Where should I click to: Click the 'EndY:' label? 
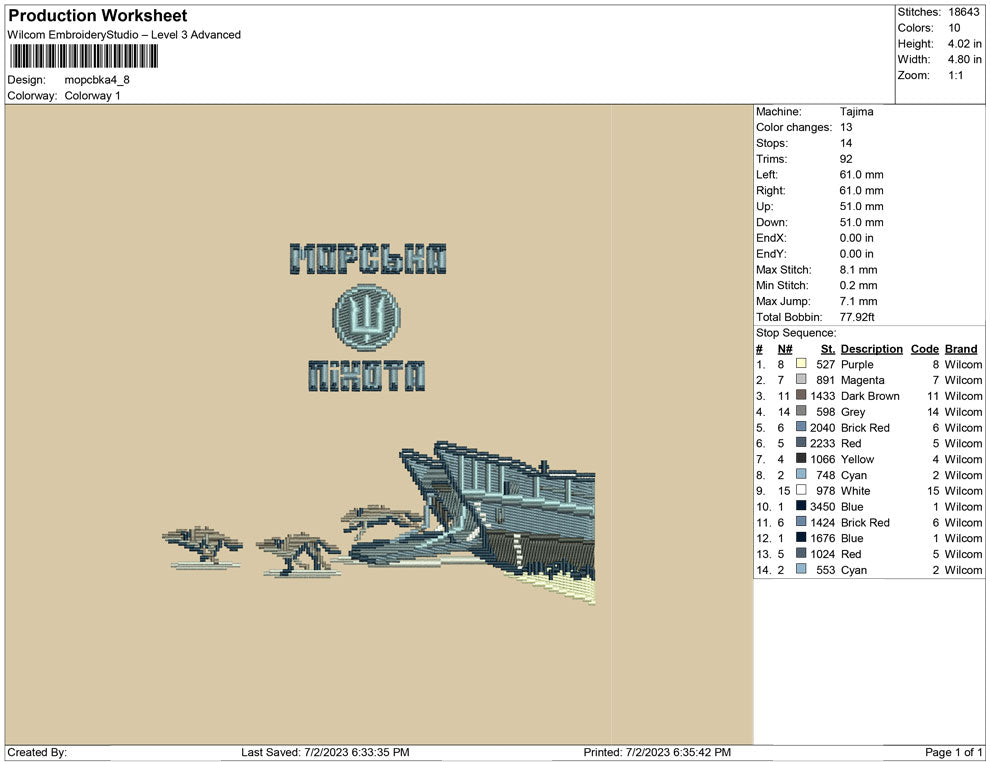pos(771,254)
